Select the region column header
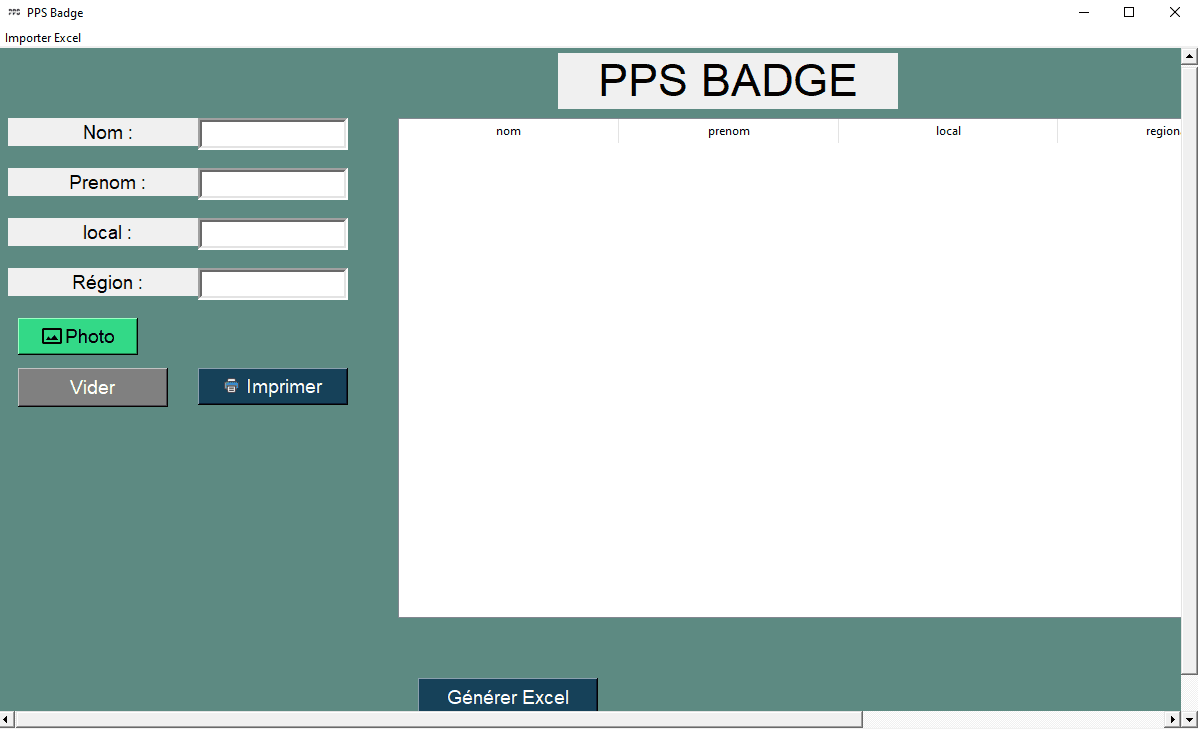1198x729 pixels. pos(1163,130)
